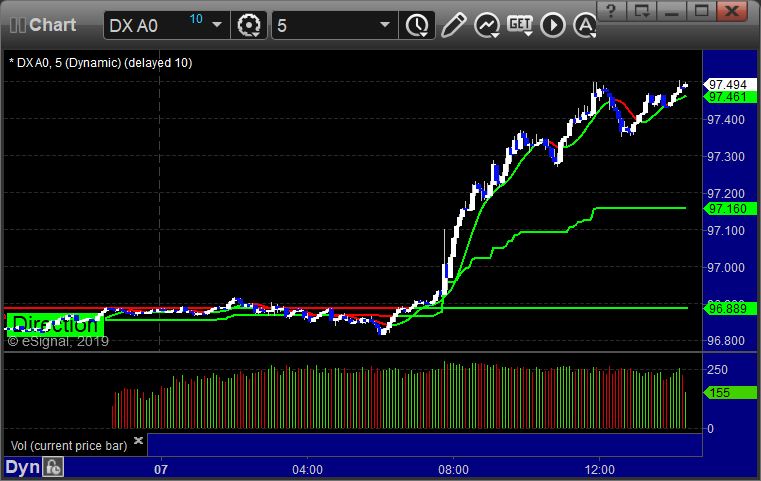Image resolution: width=761 pixels, height=481 pixels.
Task: Click the chart help question mark button
Action: [613, 11]
